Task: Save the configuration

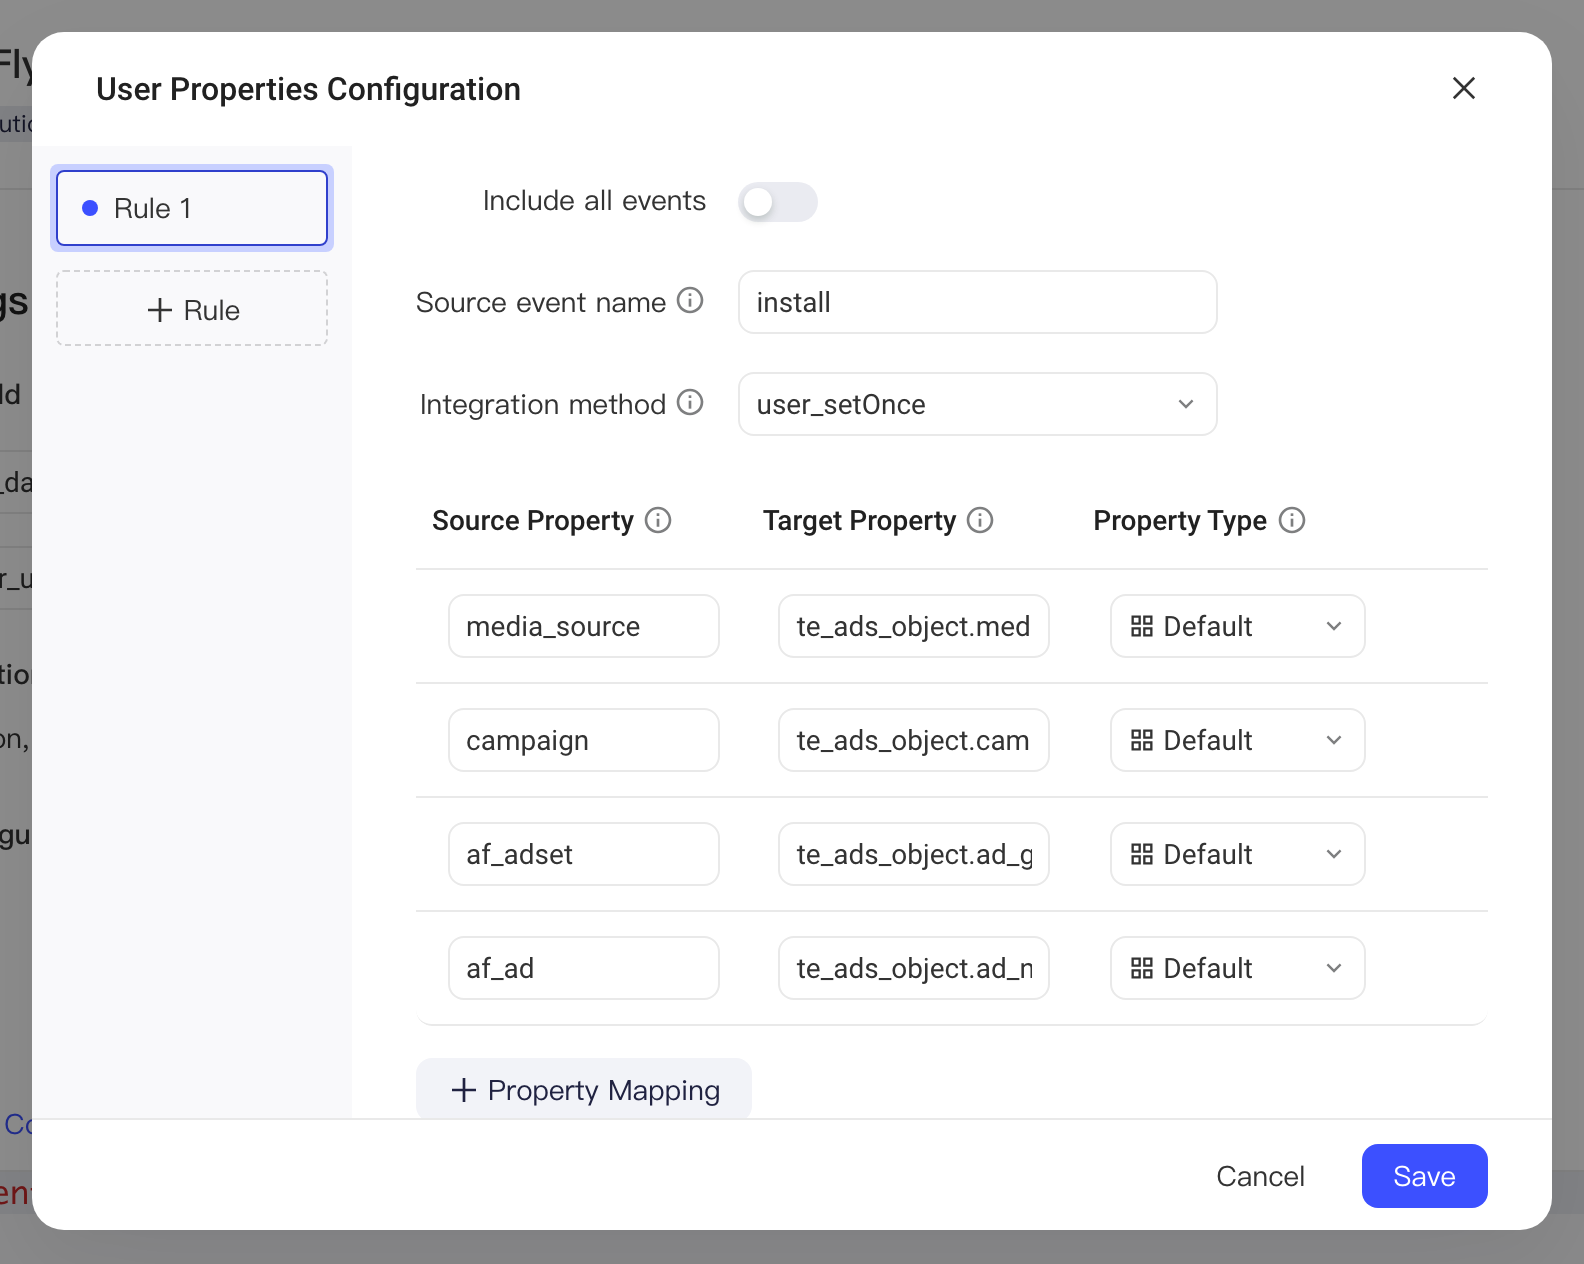Action: [1424, 1176]
